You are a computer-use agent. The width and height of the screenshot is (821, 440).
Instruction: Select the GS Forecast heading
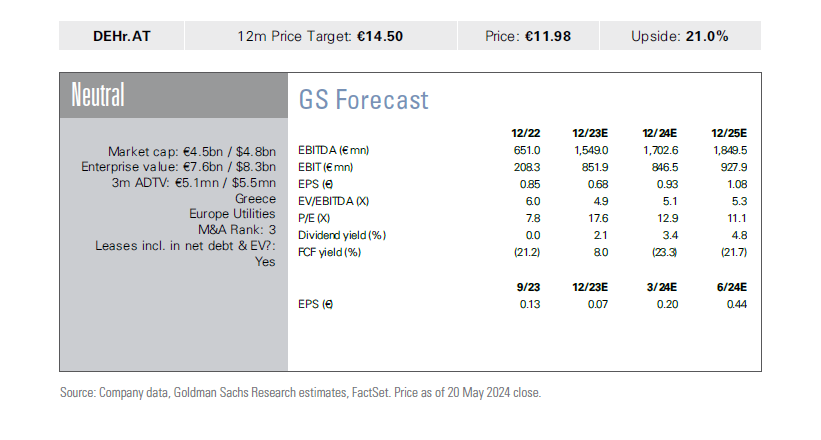(x=363, y=100)
